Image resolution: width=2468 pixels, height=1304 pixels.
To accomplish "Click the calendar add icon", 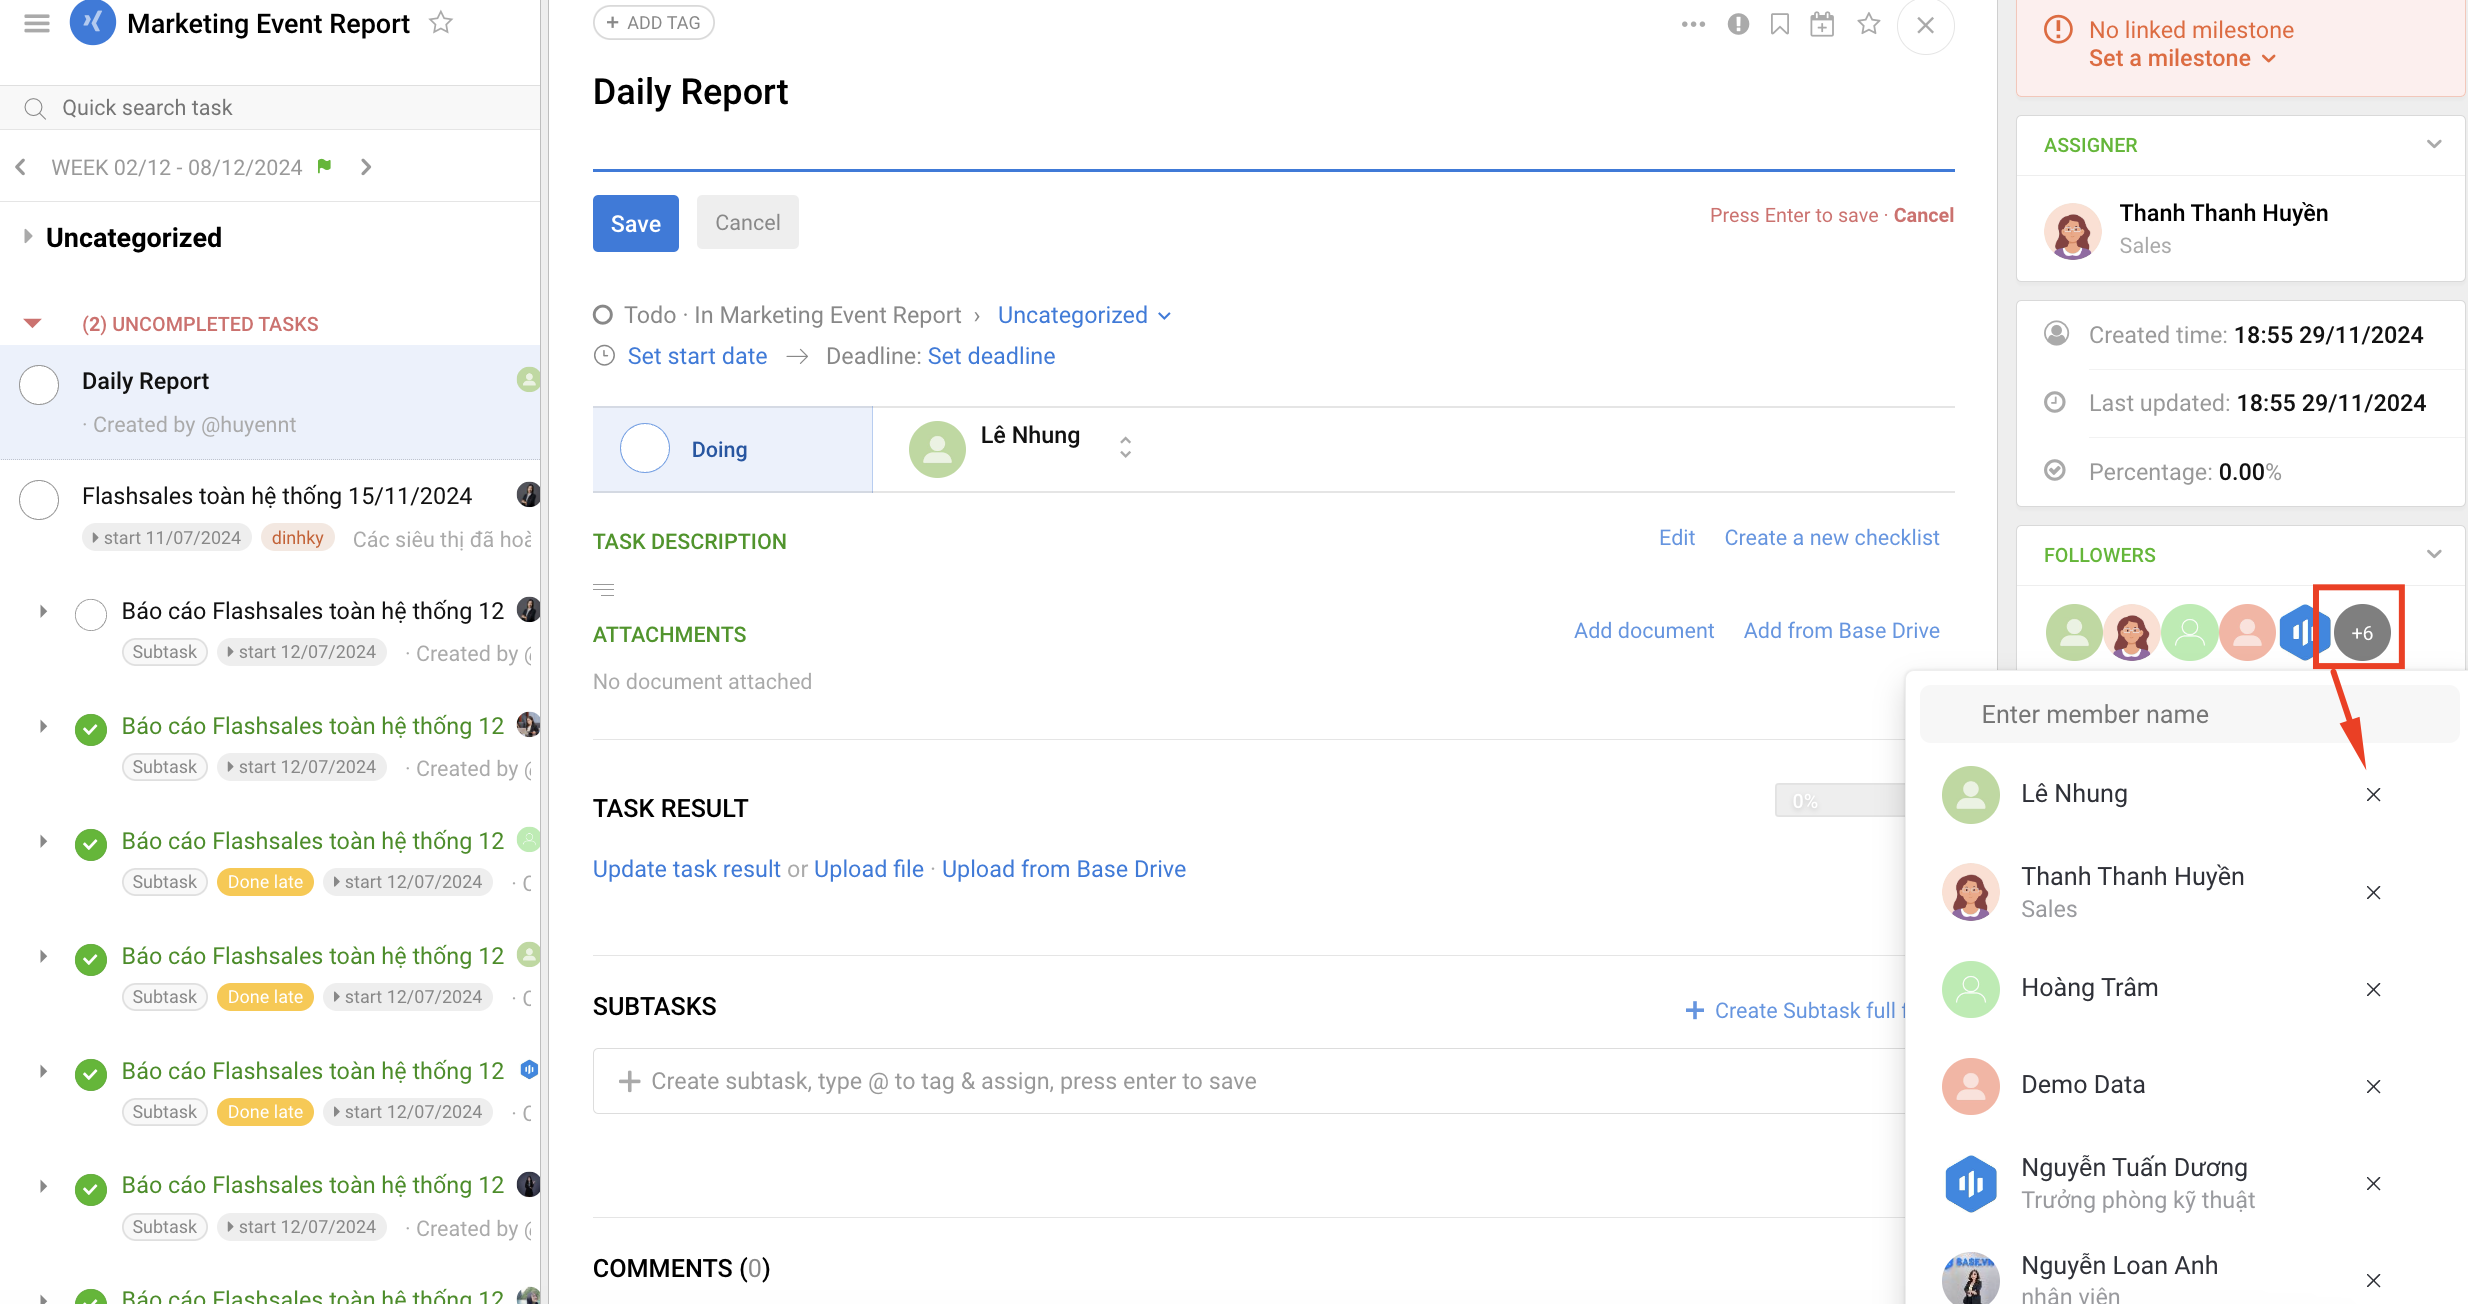I will pyautogui.click(x=1822, y=25).
